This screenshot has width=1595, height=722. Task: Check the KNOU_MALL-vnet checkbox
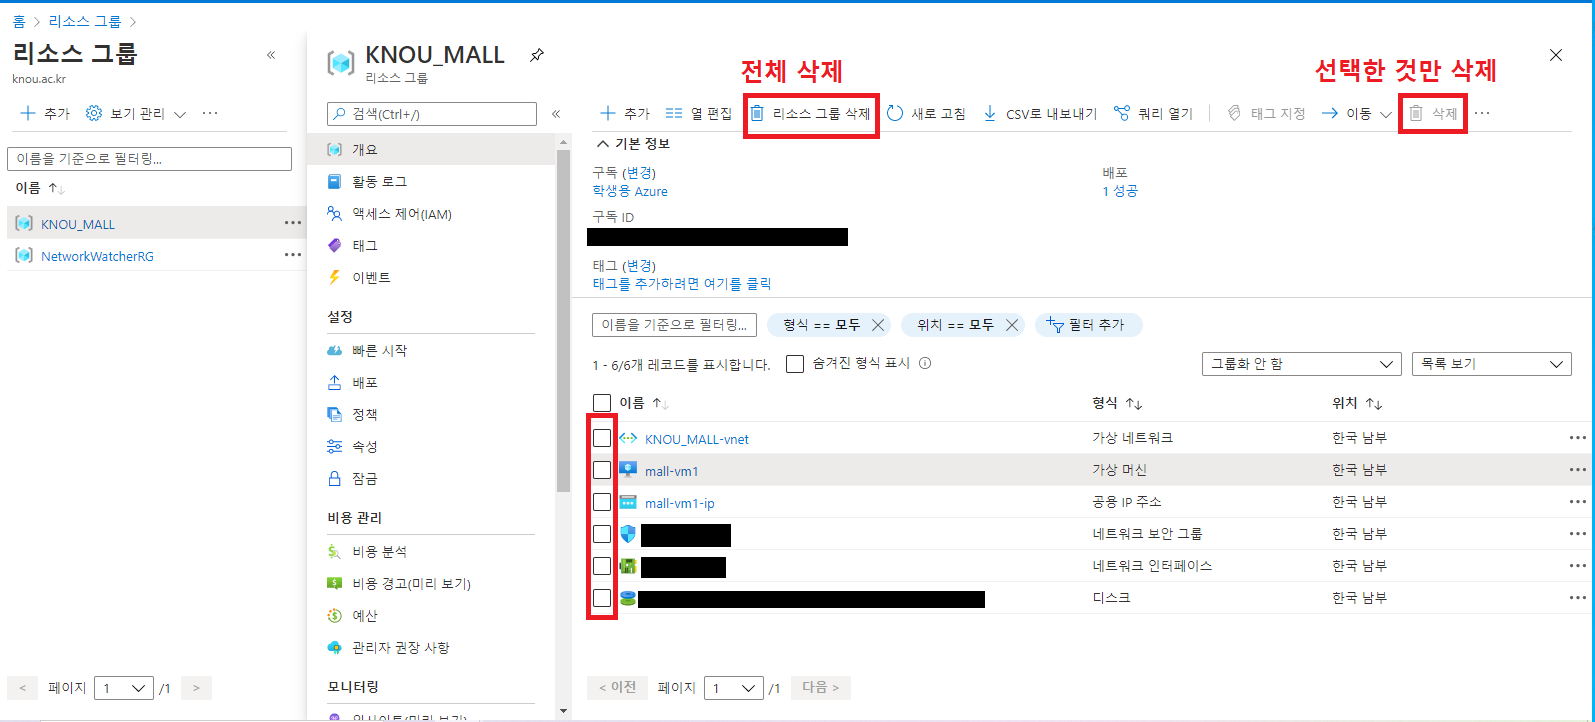click(602, 438)
